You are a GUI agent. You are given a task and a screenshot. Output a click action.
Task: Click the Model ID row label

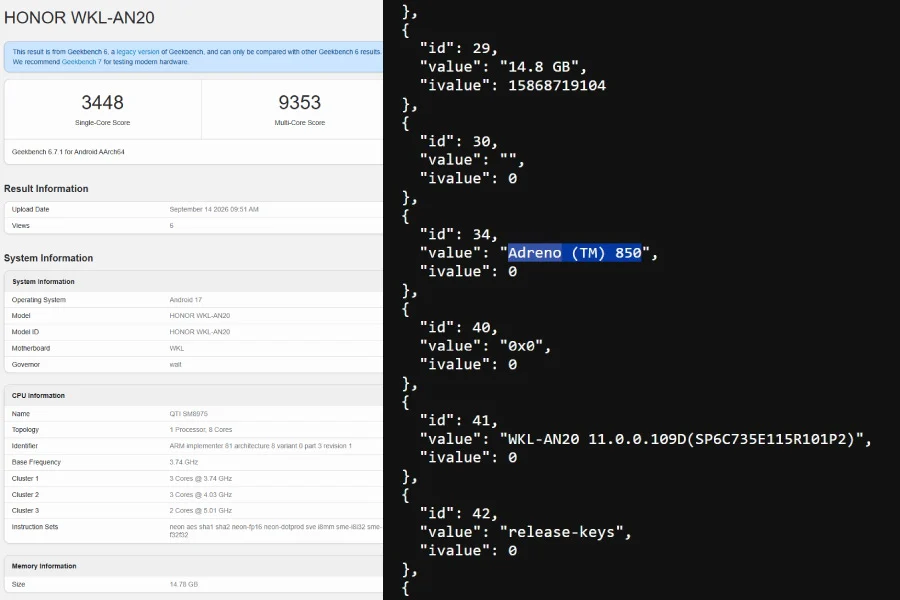(x=25, y=332)
